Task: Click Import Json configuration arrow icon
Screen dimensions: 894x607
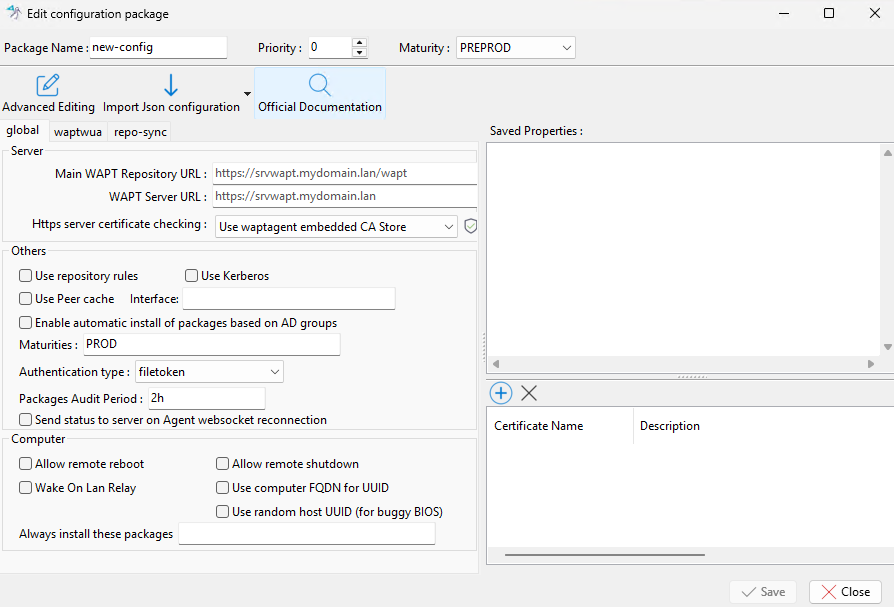Action: coord(171,85)
